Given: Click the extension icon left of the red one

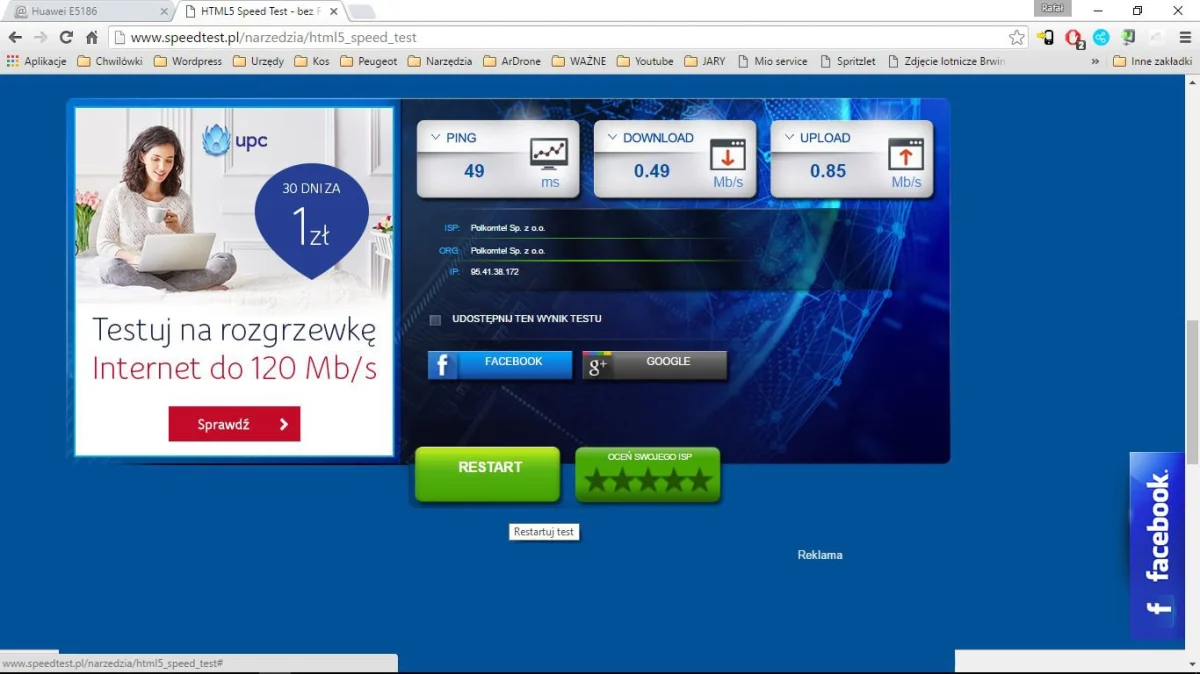Looking at the screenshot, I should tap(1045, 37).
